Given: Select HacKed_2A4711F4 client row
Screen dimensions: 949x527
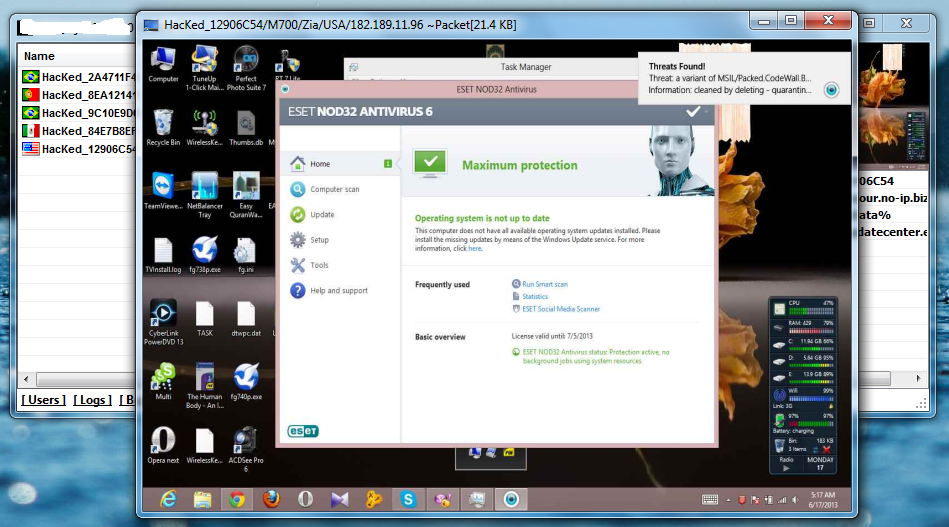Looking at the screenshot, I should pyautogui.click(x=78, y=77).
